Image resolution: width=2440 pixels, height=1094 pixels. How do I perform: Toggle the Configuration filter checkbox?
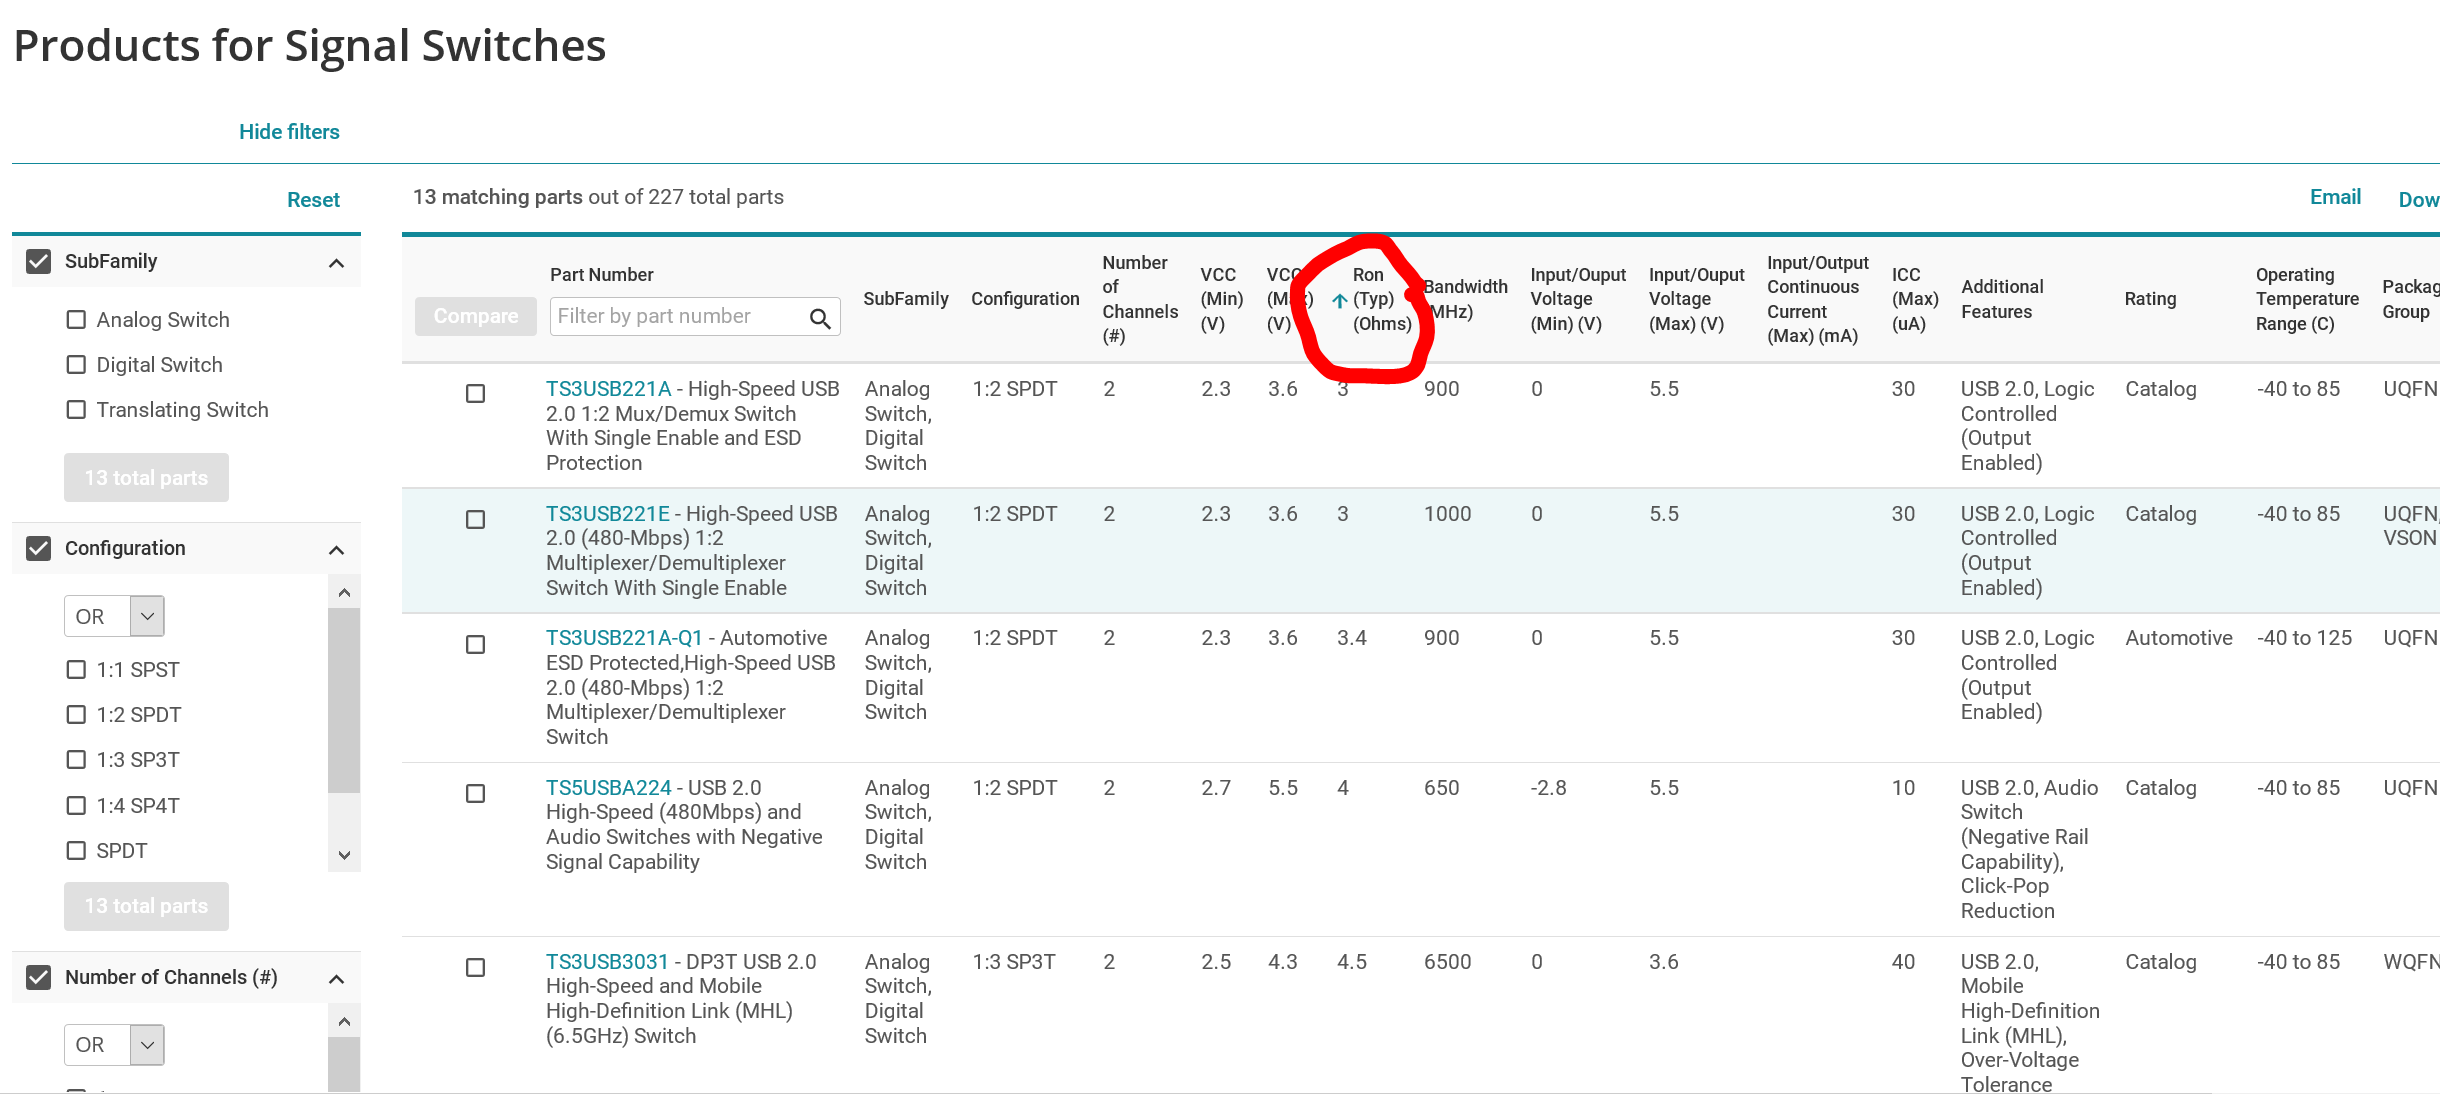click(38, 548)
